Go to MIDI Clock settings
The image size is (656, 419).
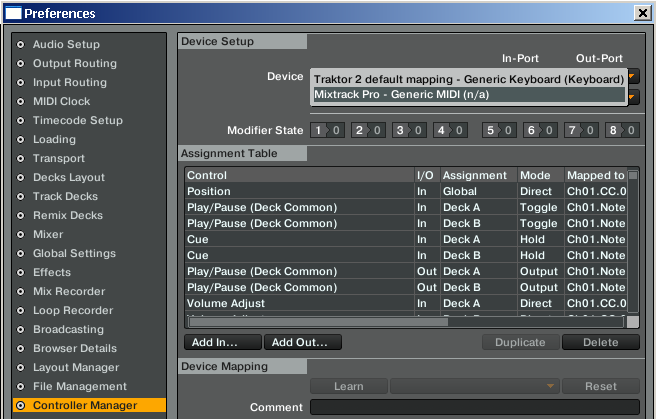pos(61,102)
